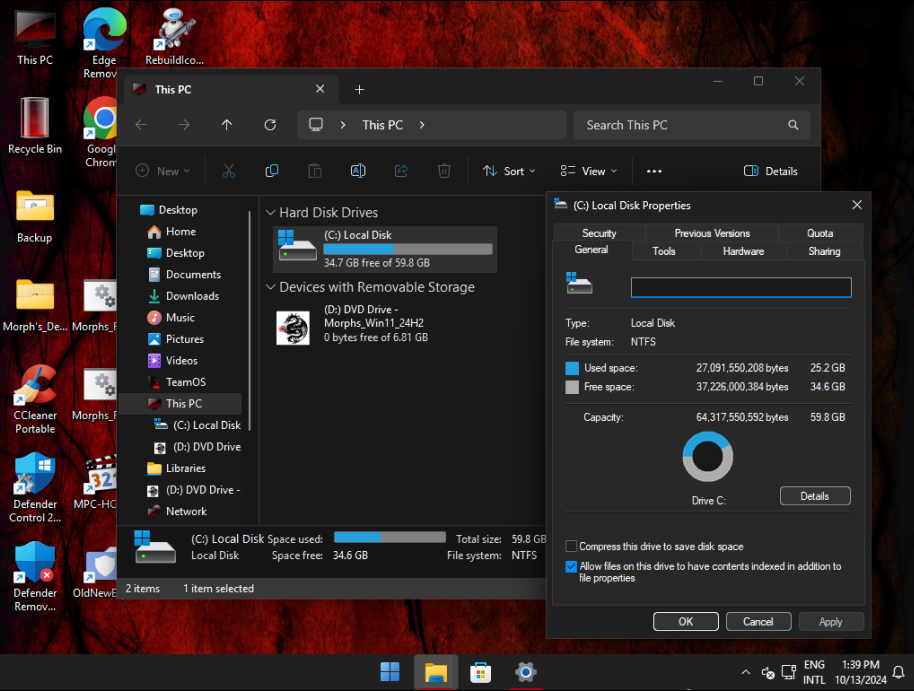Select the (C:) Local Disk drive tile

tap(385, 249)
